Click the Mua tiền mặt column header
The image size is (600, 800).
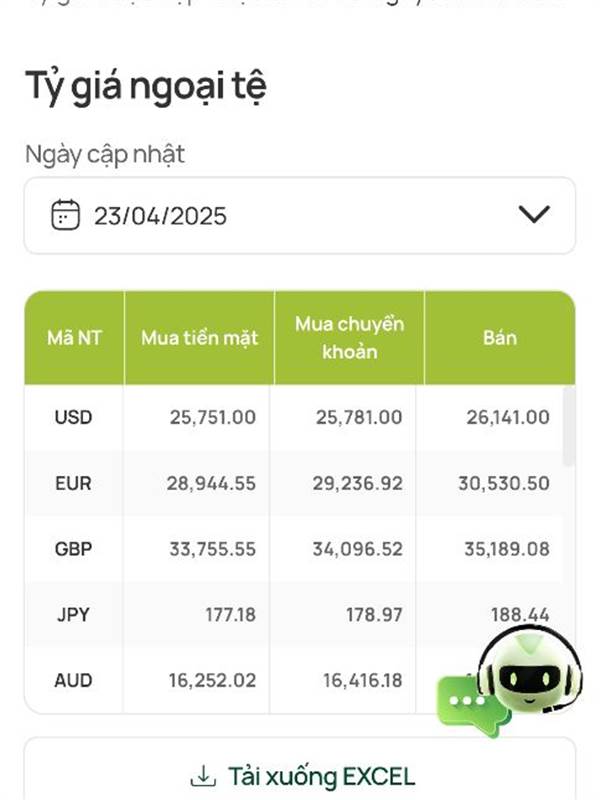(199, 338)
